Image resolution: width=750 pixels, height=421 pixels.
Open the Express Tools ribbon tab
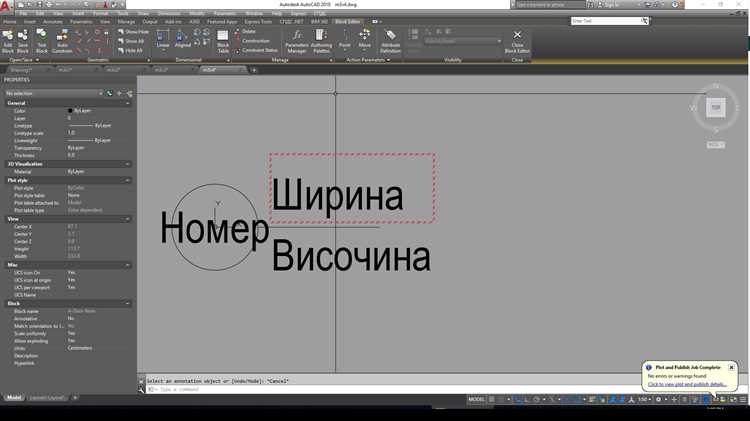pos(258,22)
